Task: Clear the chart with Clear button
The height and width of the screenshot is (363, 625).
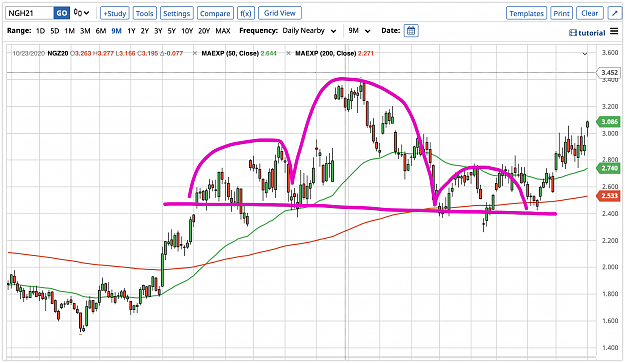Action: click(590, 13)
